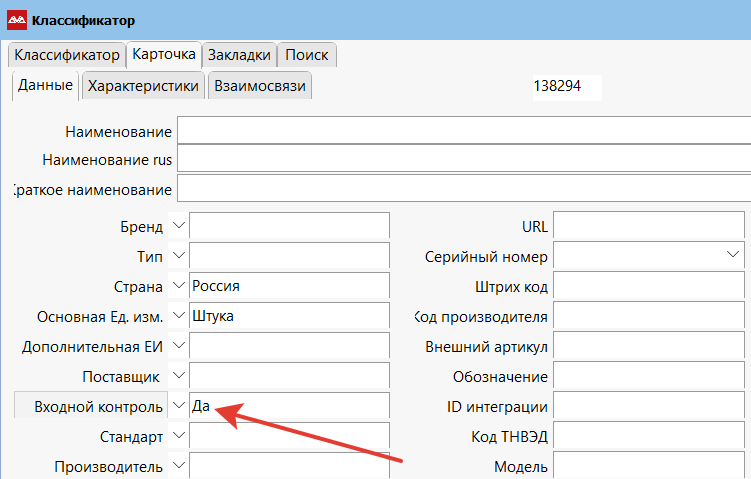Expand the Бренд dropdown arrow
This screenshot has width=751, height=479.
pos(178,226)
